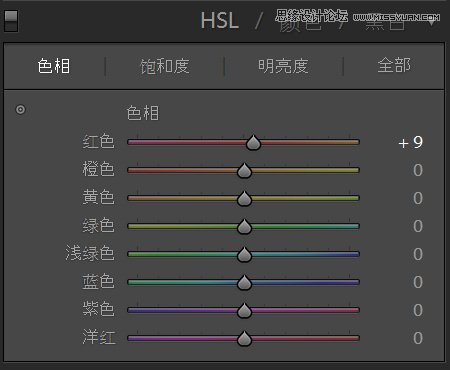Open the 饱和度 (Saturation) tab

(x=165, y=66)
